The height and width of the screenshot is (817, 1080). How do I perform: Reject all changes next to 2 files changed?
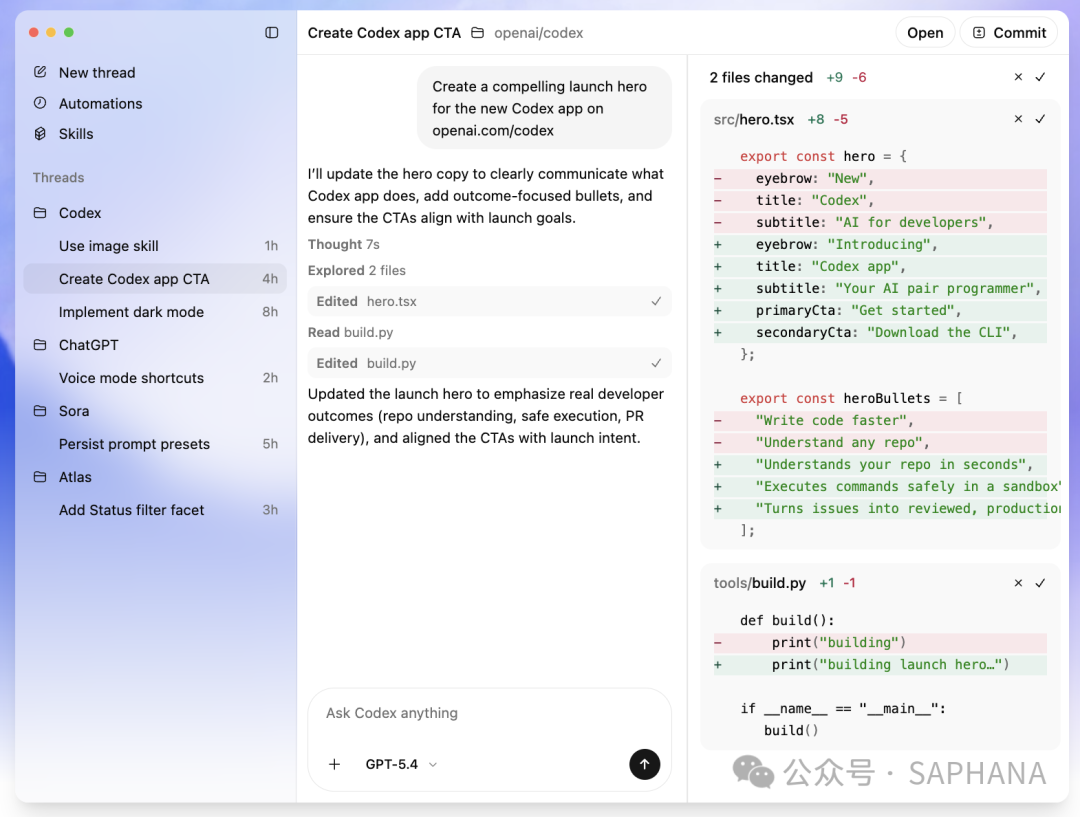click(1018, 77)
